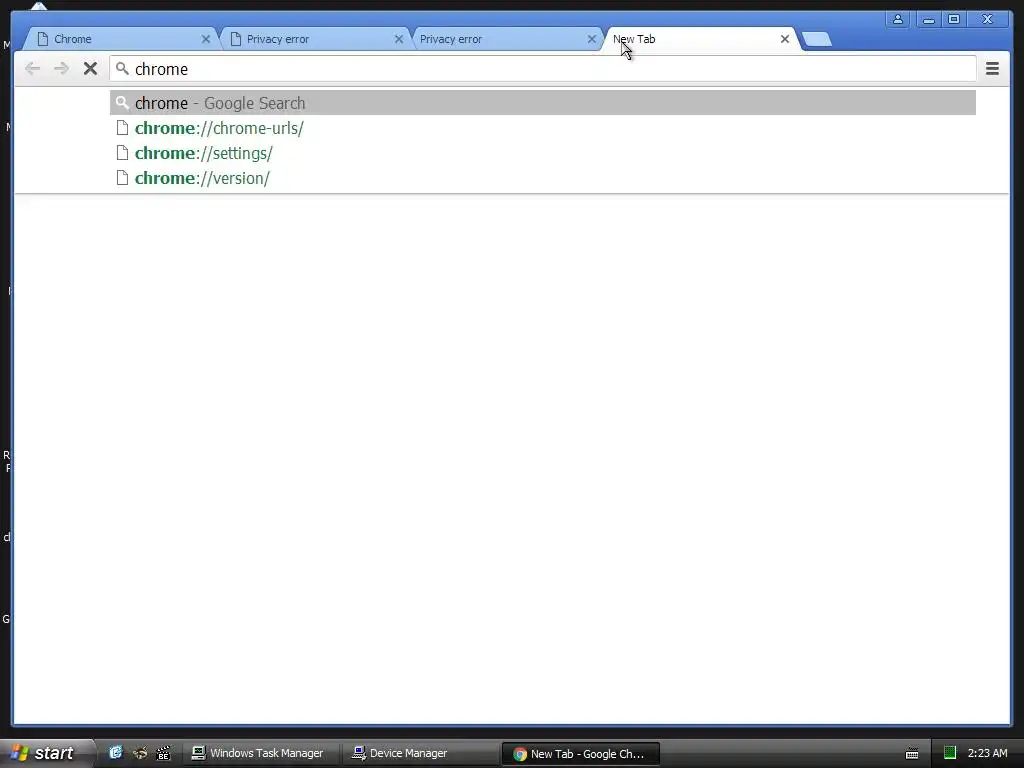Select the 'chrome - Google Search' suggestion

[543, 103]
